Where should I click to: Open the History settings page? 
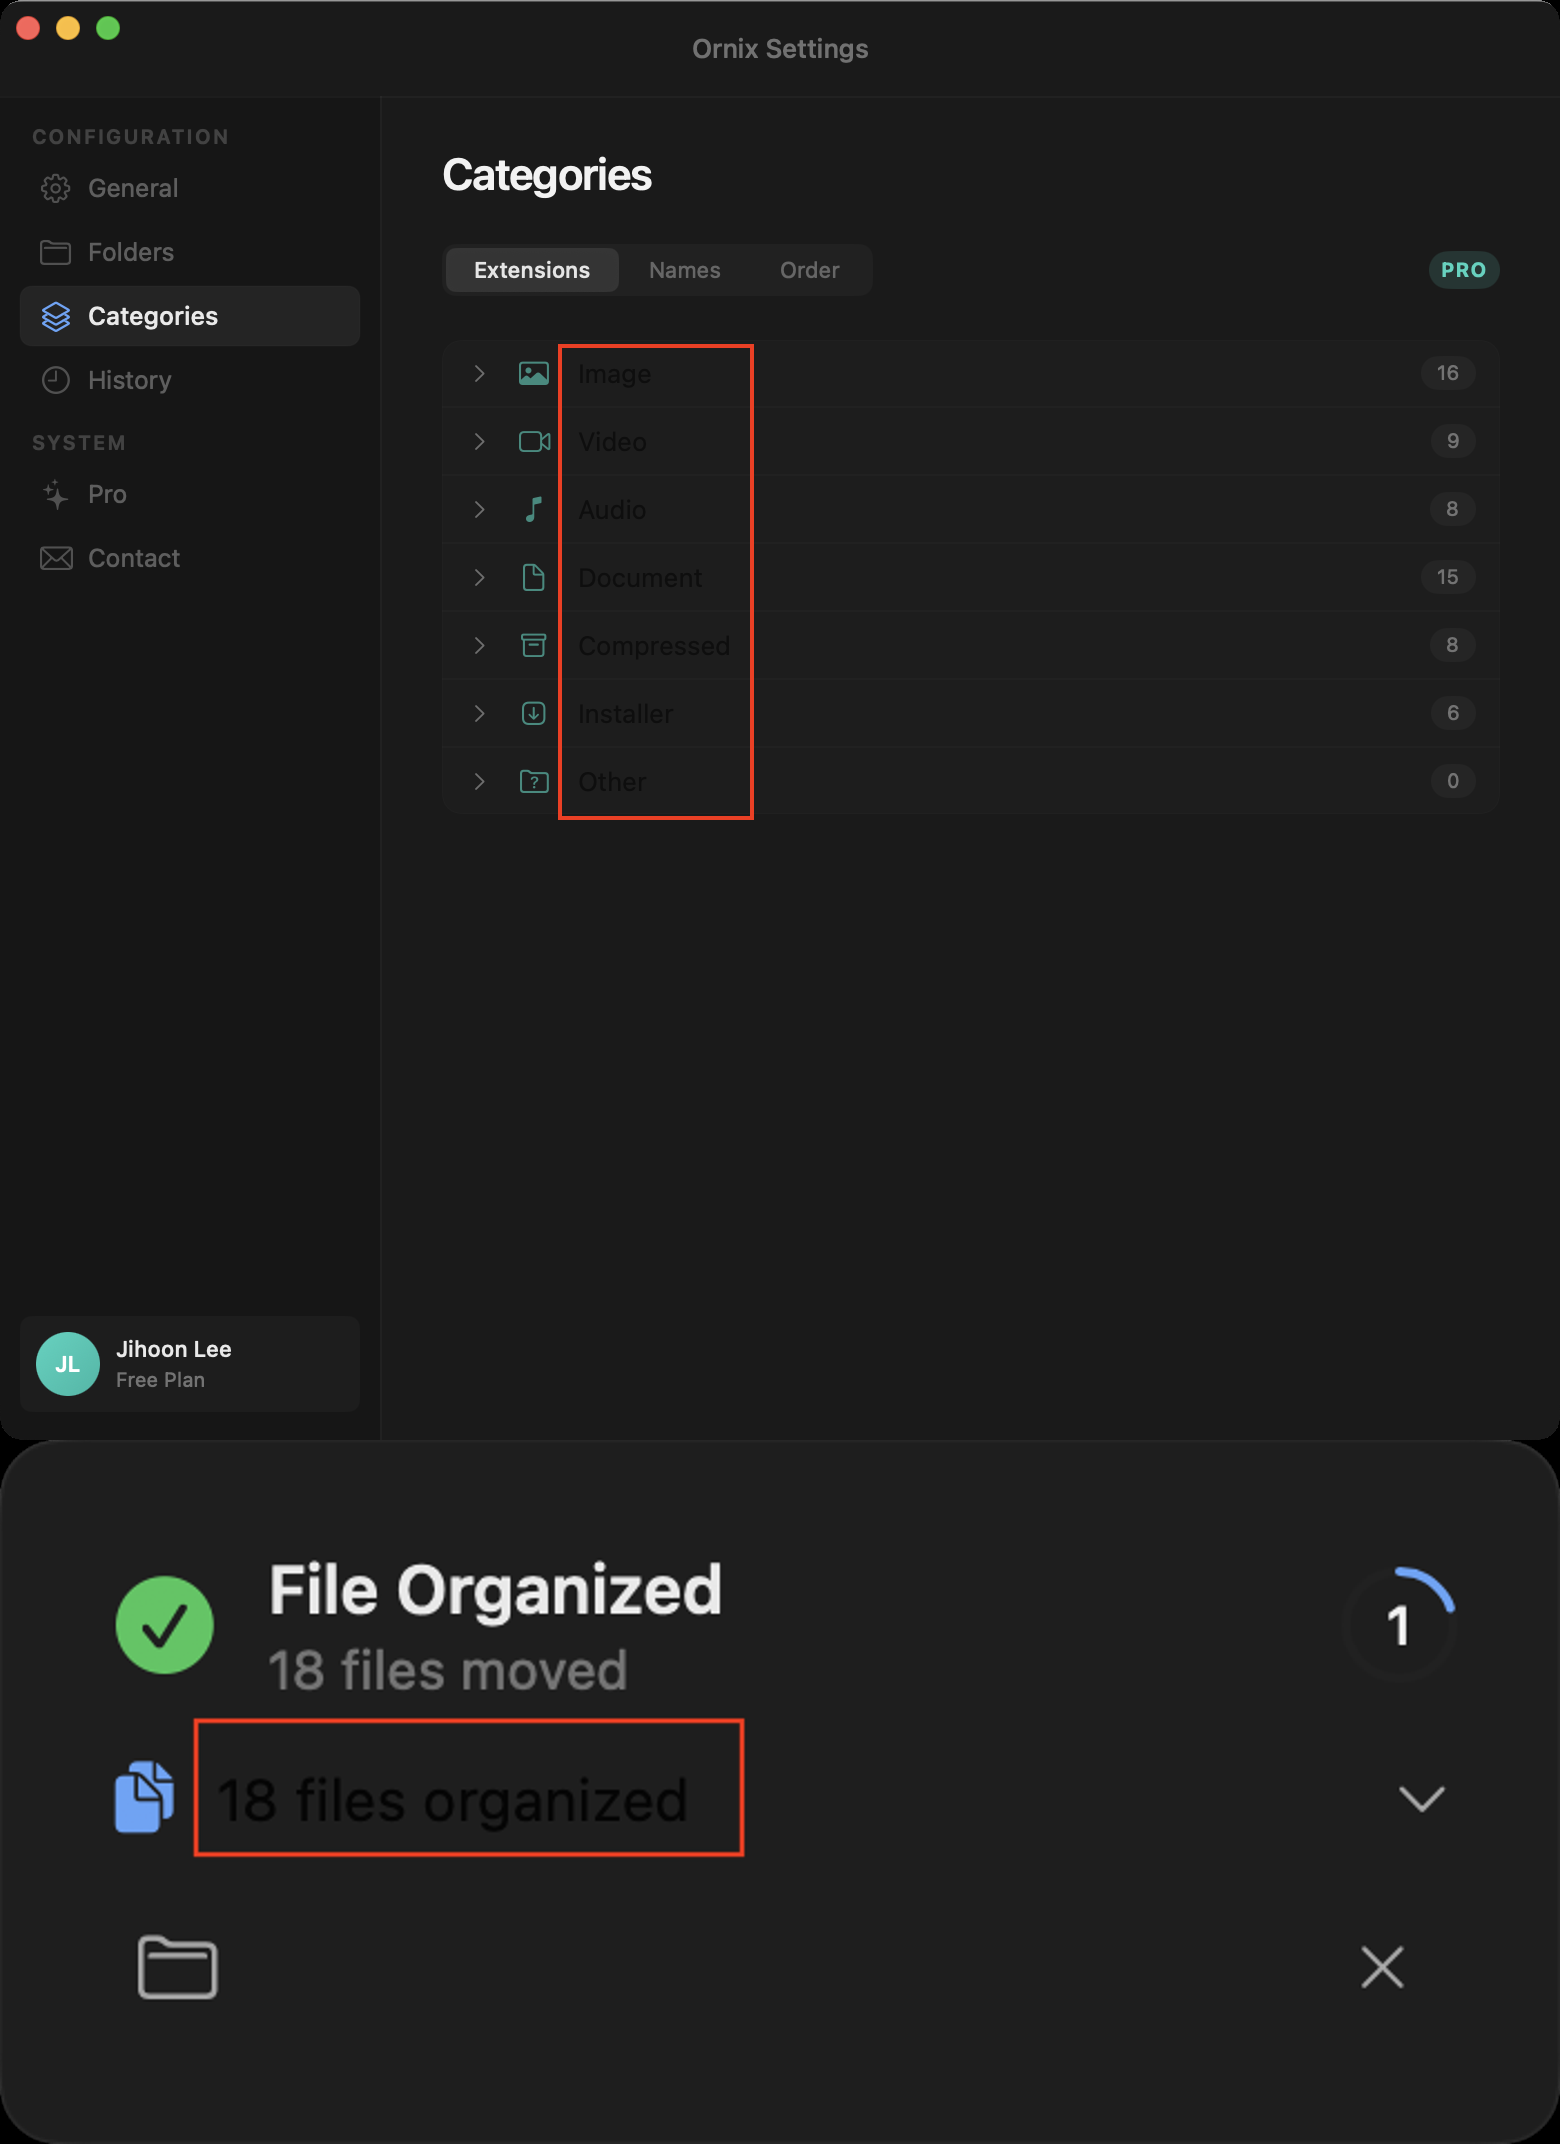click(190, 380)
